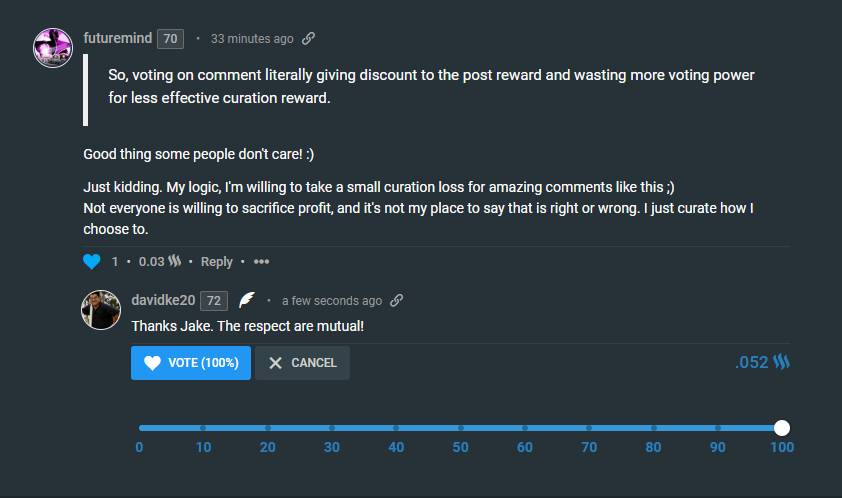Image resolution: width=842 pixels, height=498 pixels.
Task: Open futuremind's avatar profile picture
Action: click(x=52, y=47)
